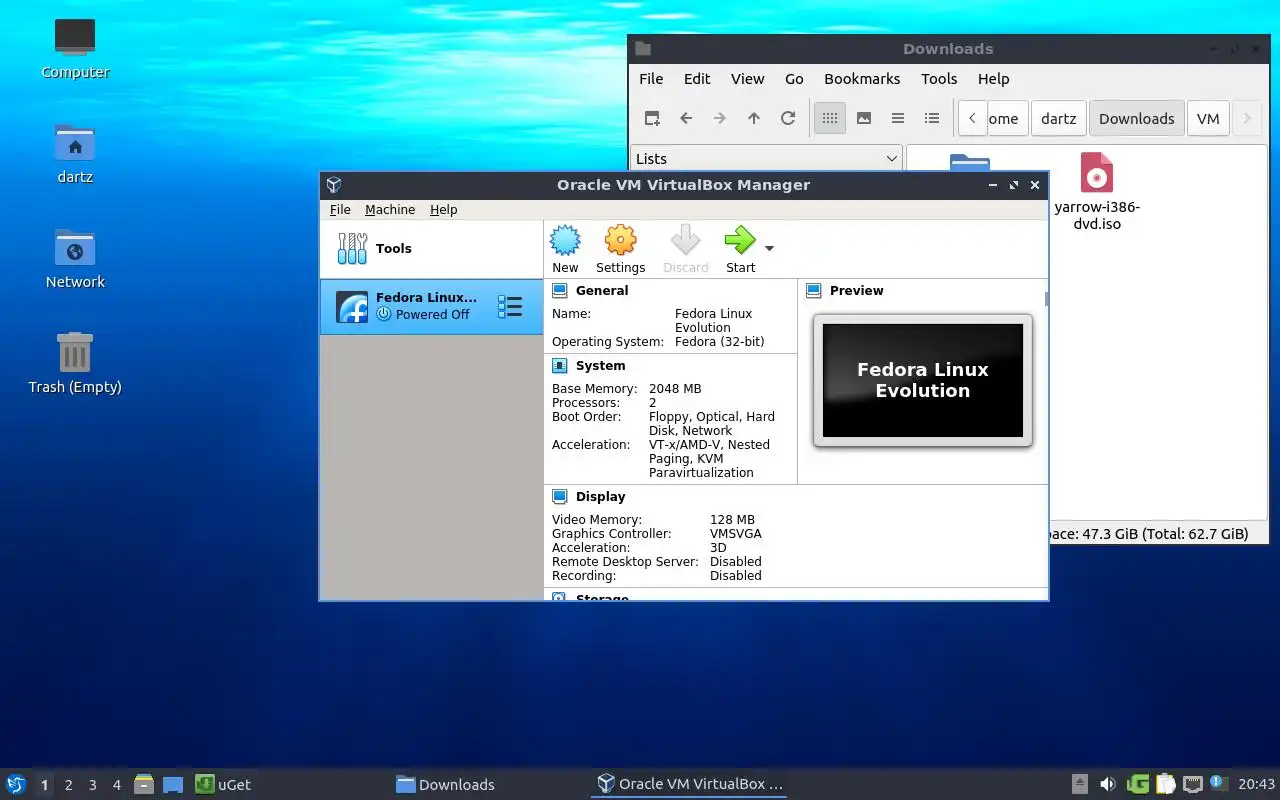The height and width of the screenshot is (800, 1280).
Task: Open the Help menu in Downloads window
Action: click(x=993, y=79)
